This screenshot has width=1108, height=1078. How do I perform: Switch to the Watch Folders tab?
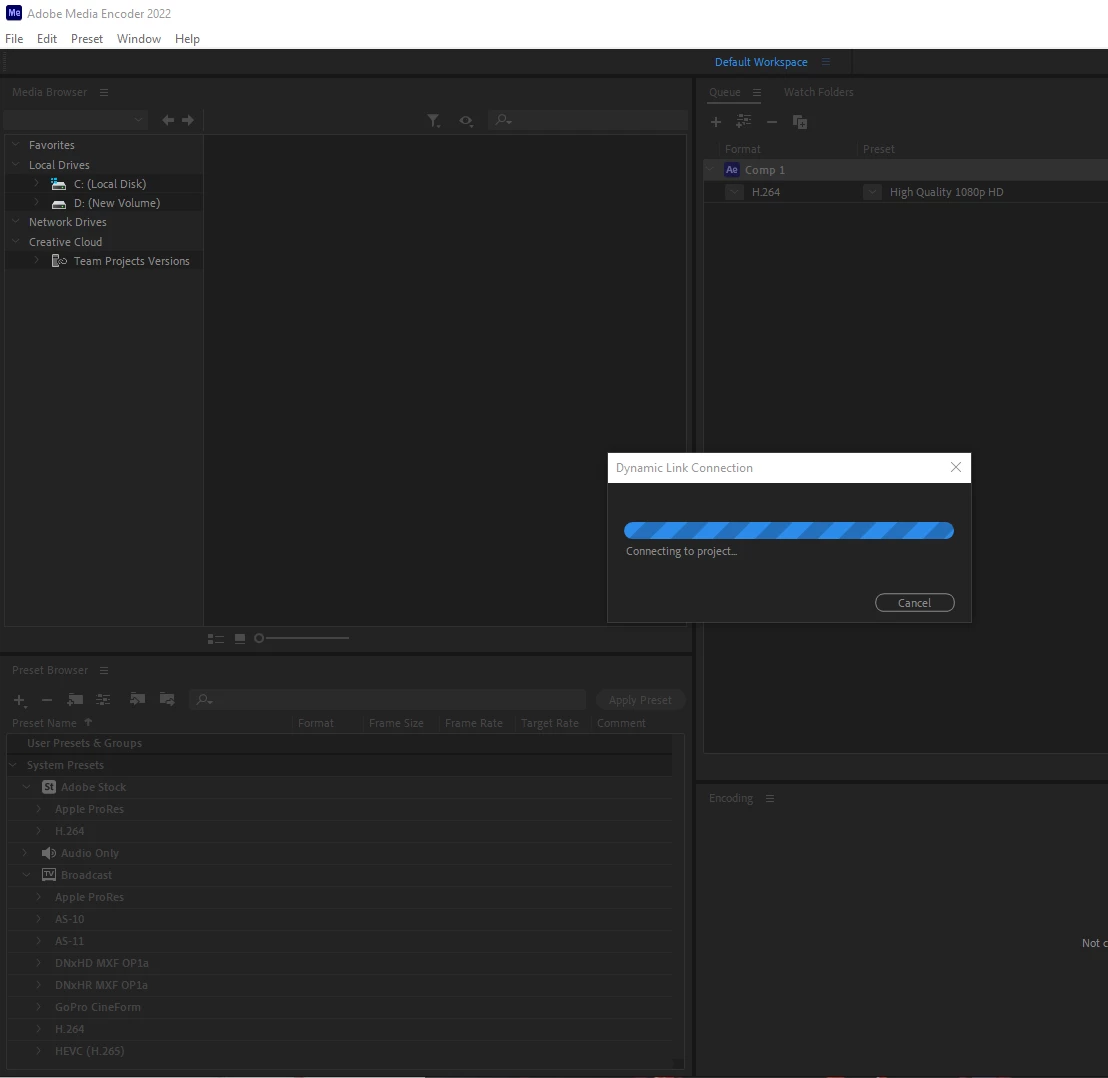818,93
